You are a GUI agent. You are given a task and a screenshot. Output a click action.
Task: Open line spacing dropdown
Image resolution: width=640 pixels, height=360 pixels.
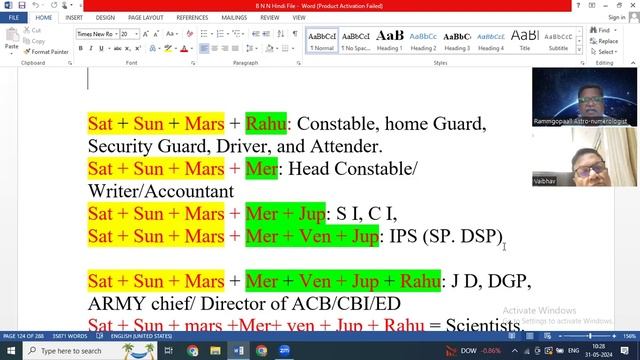click(x=251, y=49)
